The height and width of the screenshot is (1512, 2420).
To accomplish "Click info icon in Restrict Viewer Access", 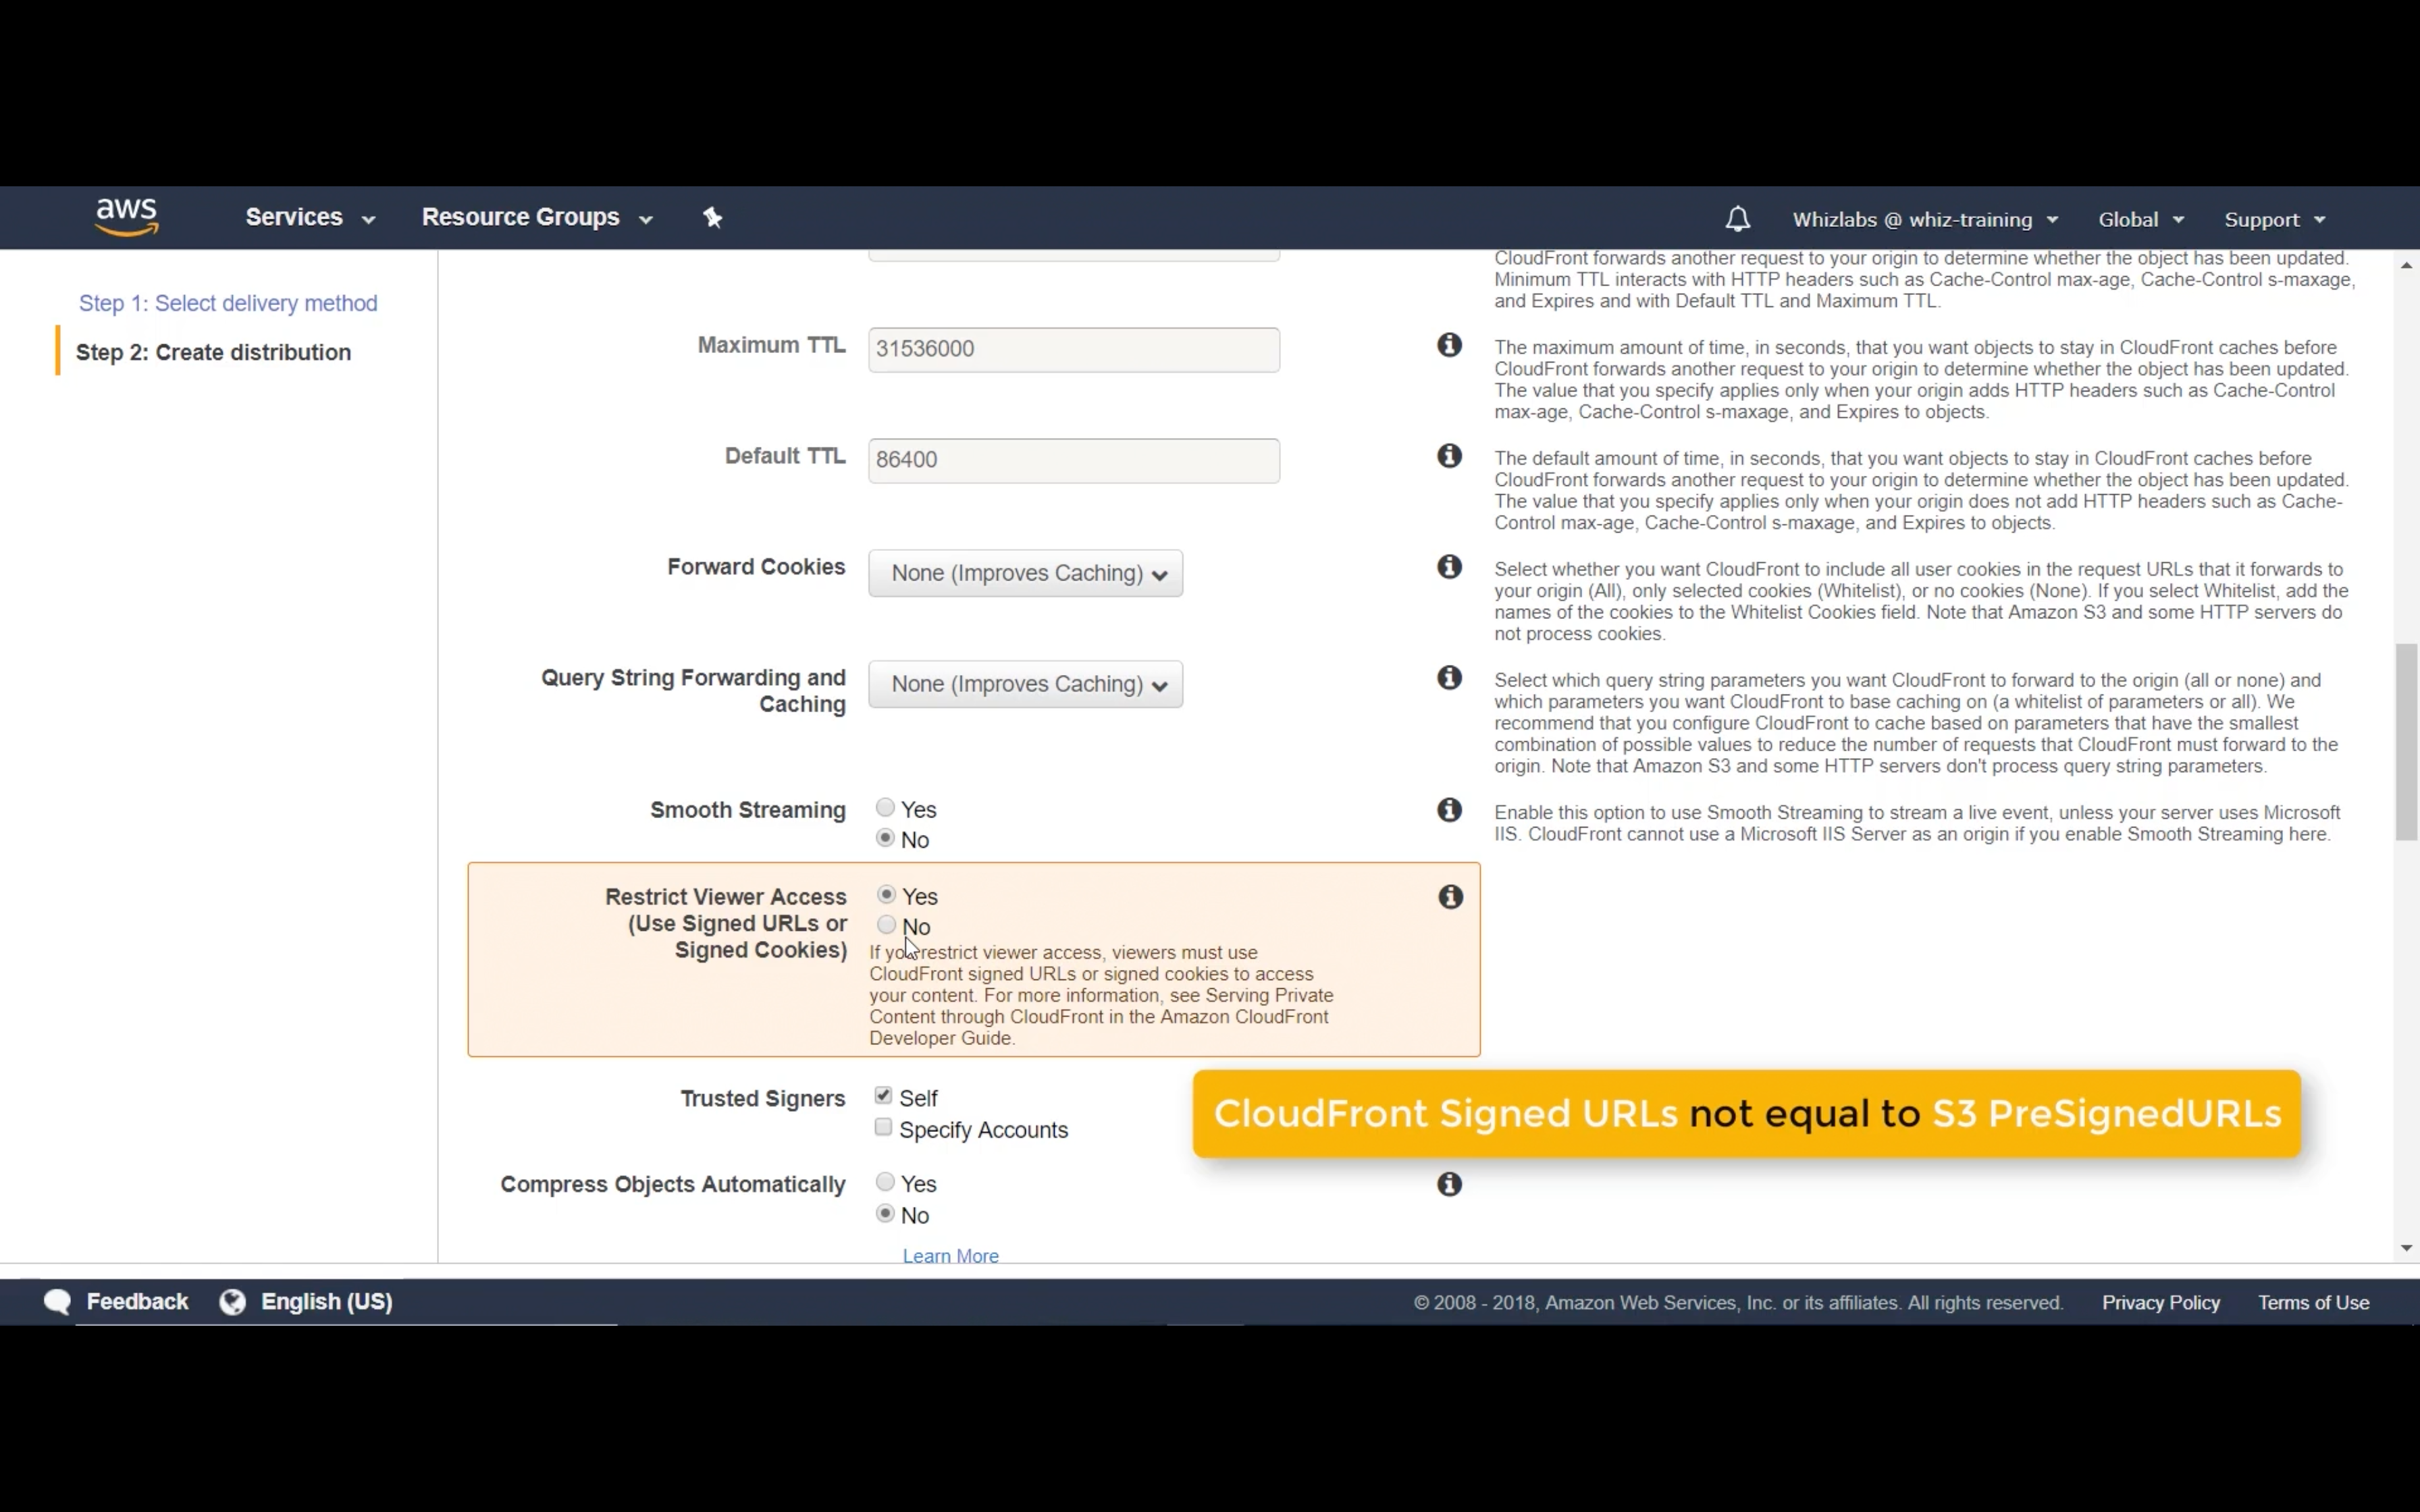I will point(1450,897).
